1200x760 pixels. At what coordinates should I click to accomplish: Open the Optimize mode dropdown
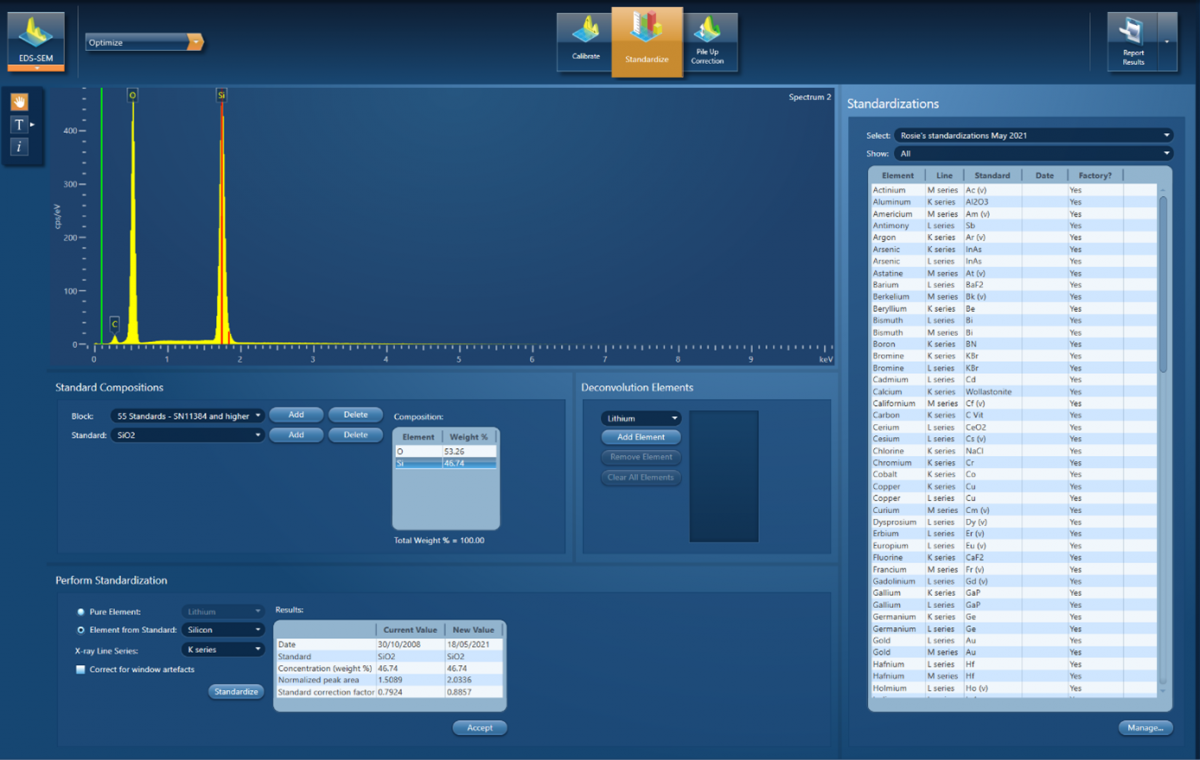pyautogui.click(x=145, y=42)
